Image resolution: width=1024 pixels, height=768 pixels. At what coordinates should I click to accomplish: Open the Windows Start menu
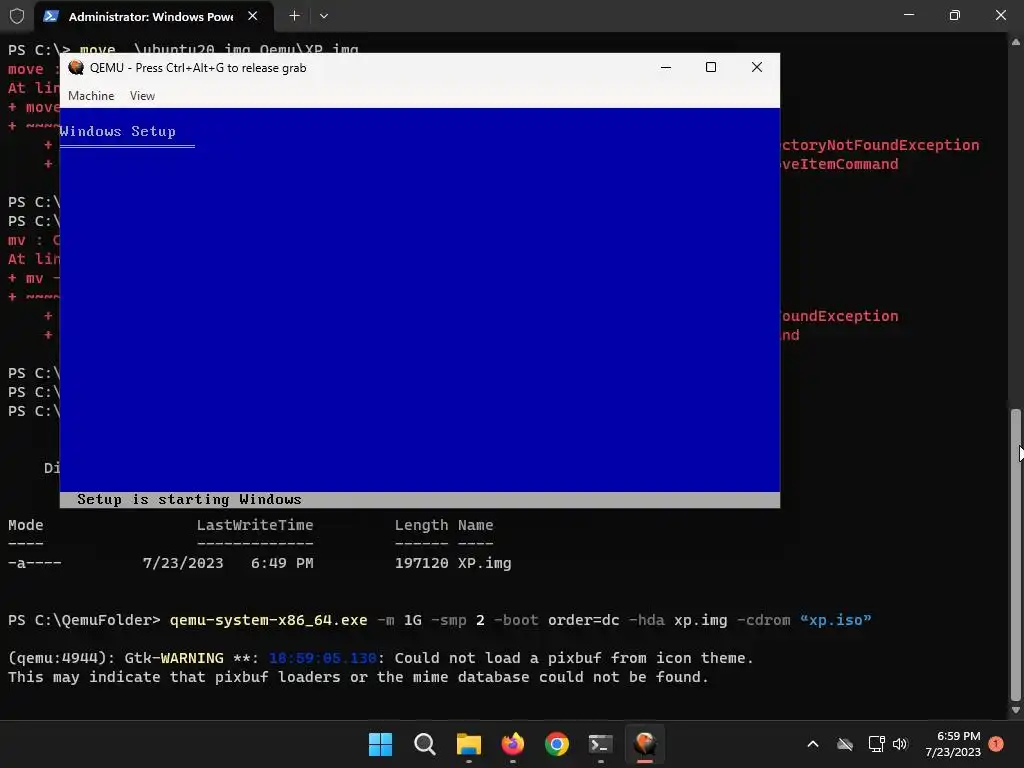point(381,744)
